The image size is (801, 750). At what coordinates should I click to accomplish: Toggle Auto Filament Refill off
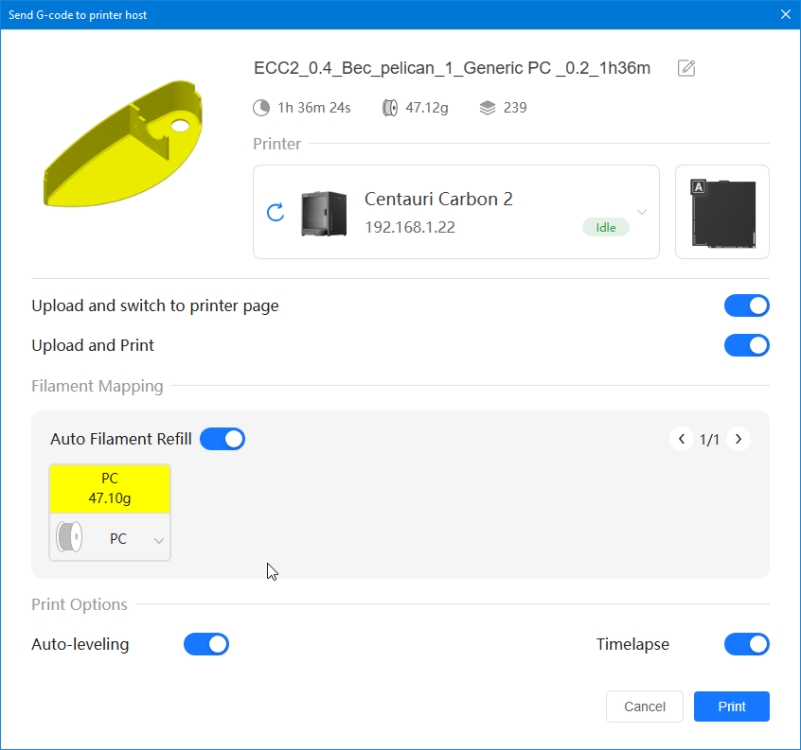(222, 439)
